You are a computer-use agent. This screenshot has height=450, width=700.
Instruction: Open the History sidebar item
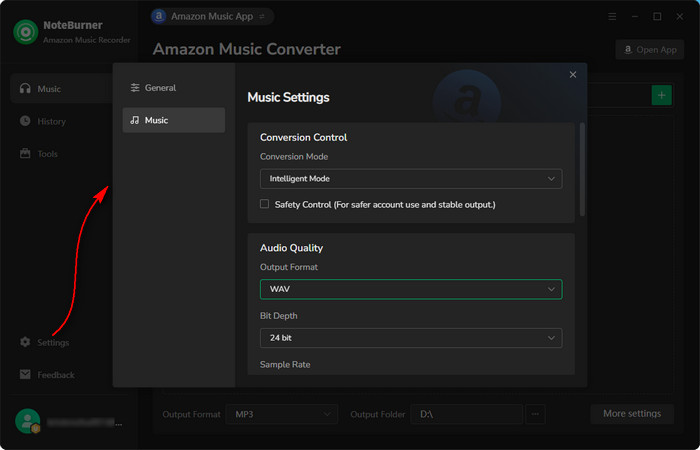[61, 121]
